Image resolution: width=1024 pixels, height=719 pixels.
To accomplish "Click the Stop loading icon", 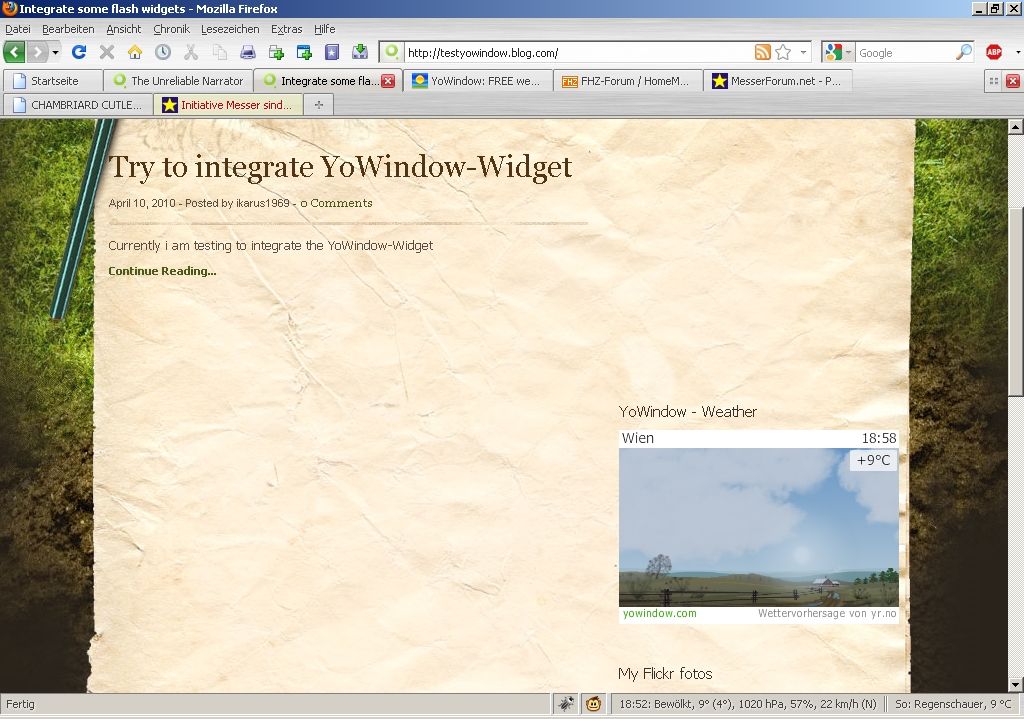I will [106, 51].
